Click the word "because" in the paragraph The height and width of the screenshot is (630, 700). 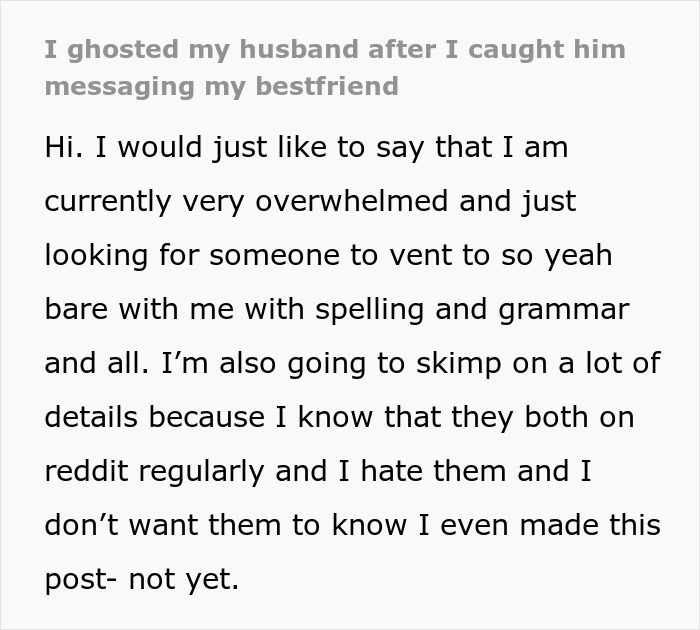click(208, 417)
